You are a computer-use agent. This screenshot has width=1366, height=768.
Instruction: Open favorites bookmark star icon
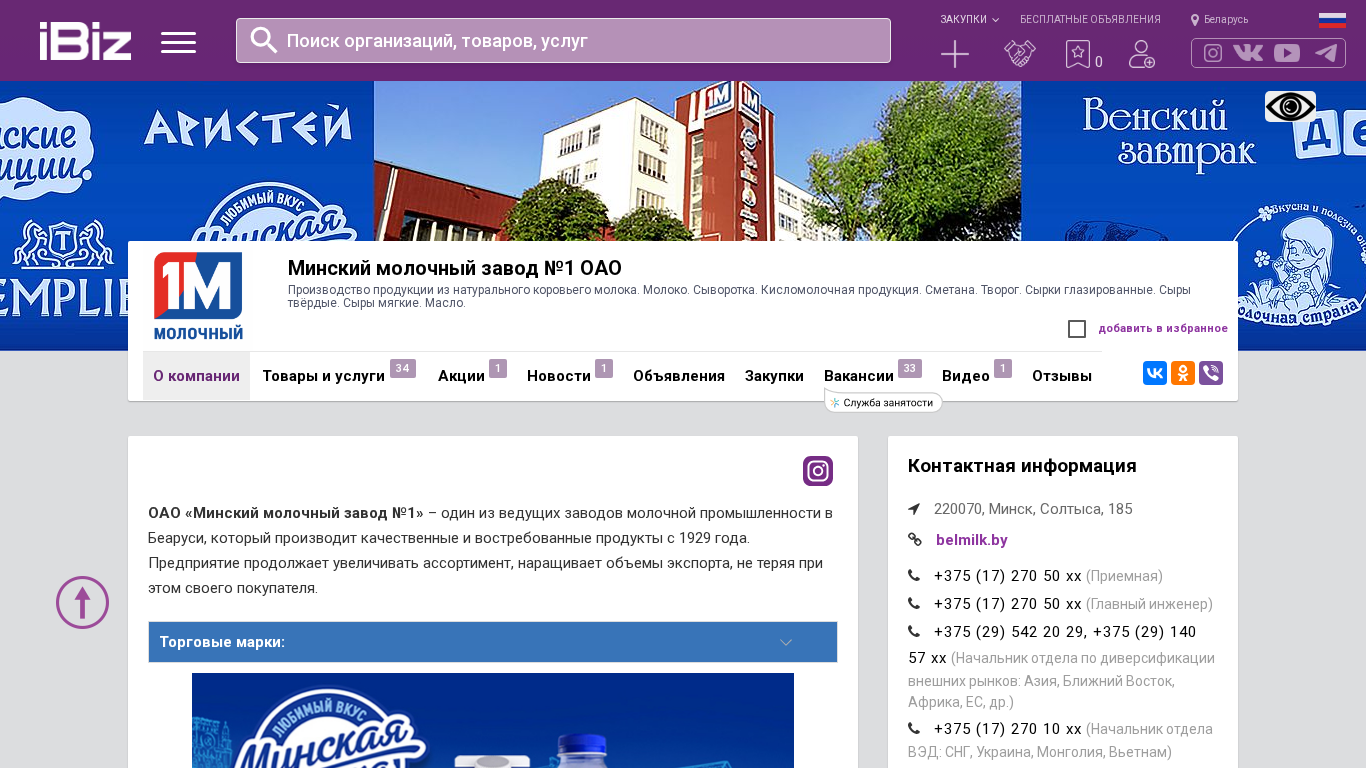point(1077,54)
